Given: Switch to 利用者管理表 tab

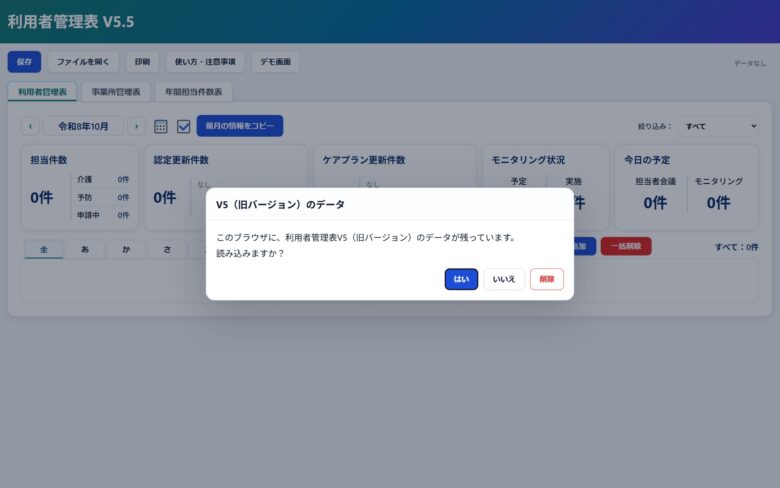Looking at the screenshot, I should click(x=42, y=92).
